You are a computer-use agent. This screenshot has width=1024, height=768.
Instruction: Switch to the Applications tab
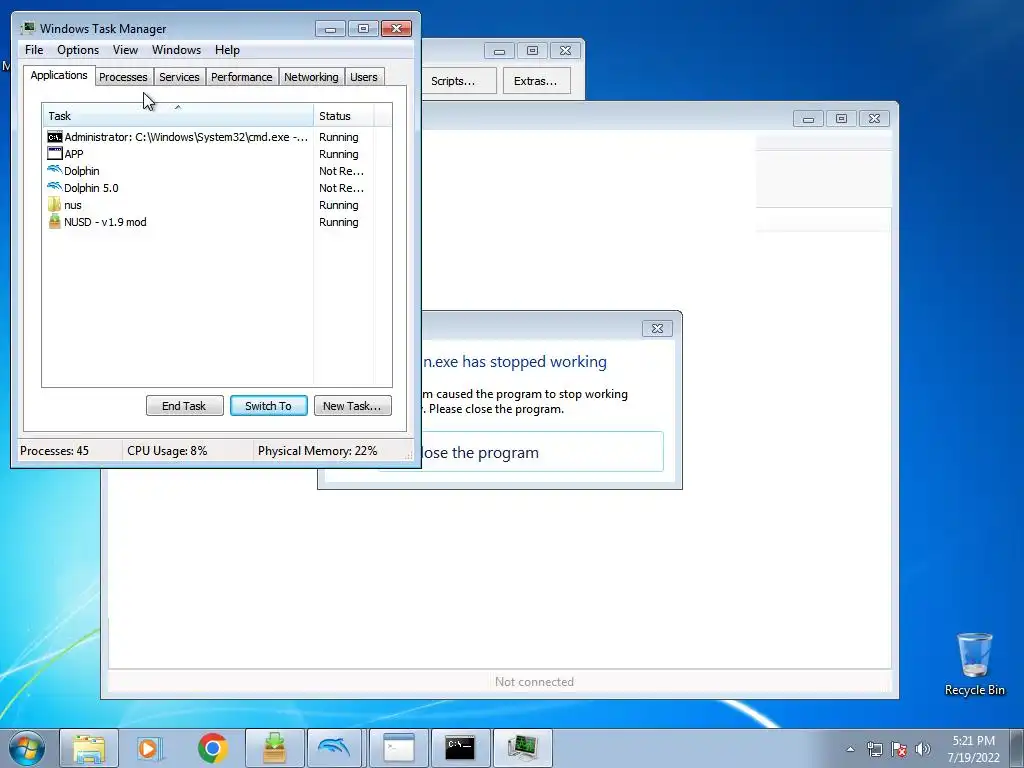coord(59,75)
